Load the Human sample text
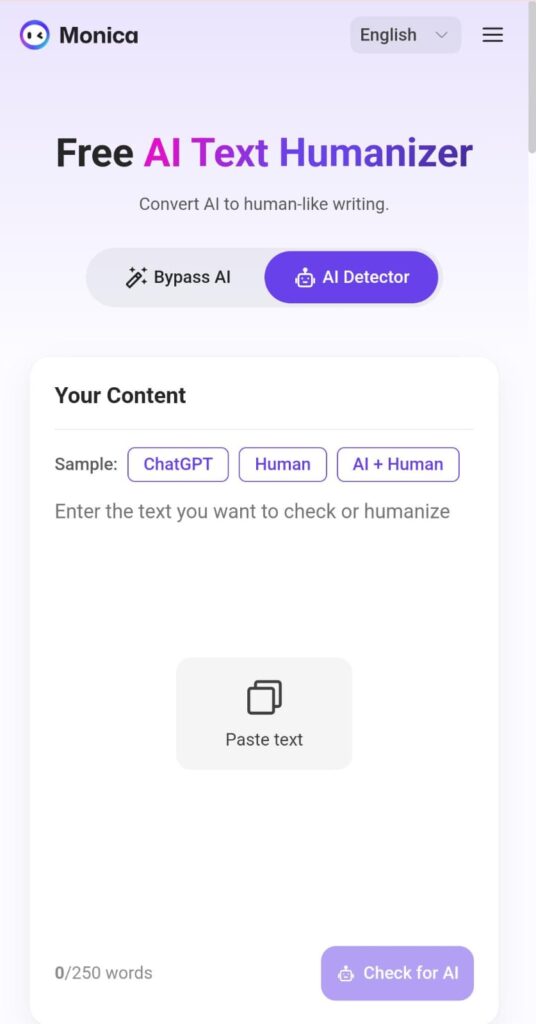Image resolution: width=536 pixels, height=1024 pixels. tap(283, 464)
